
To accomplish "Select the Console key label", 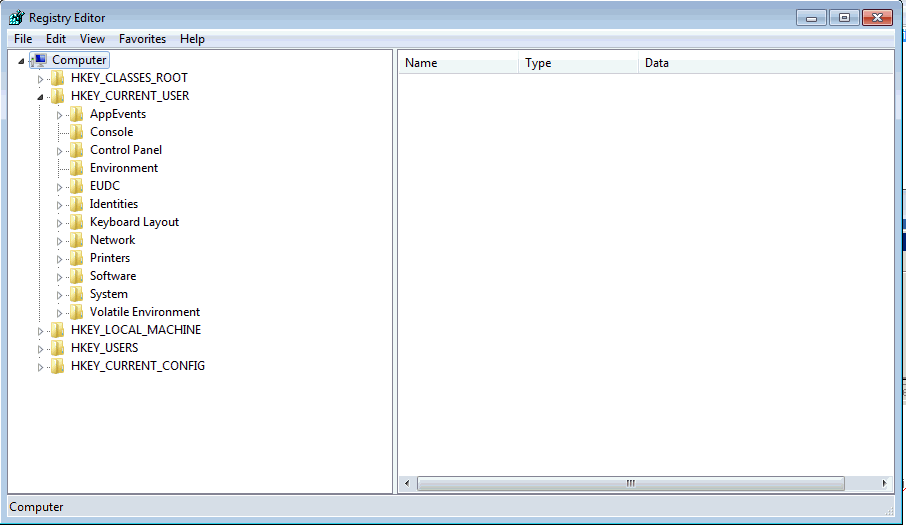I will (112, 132).
